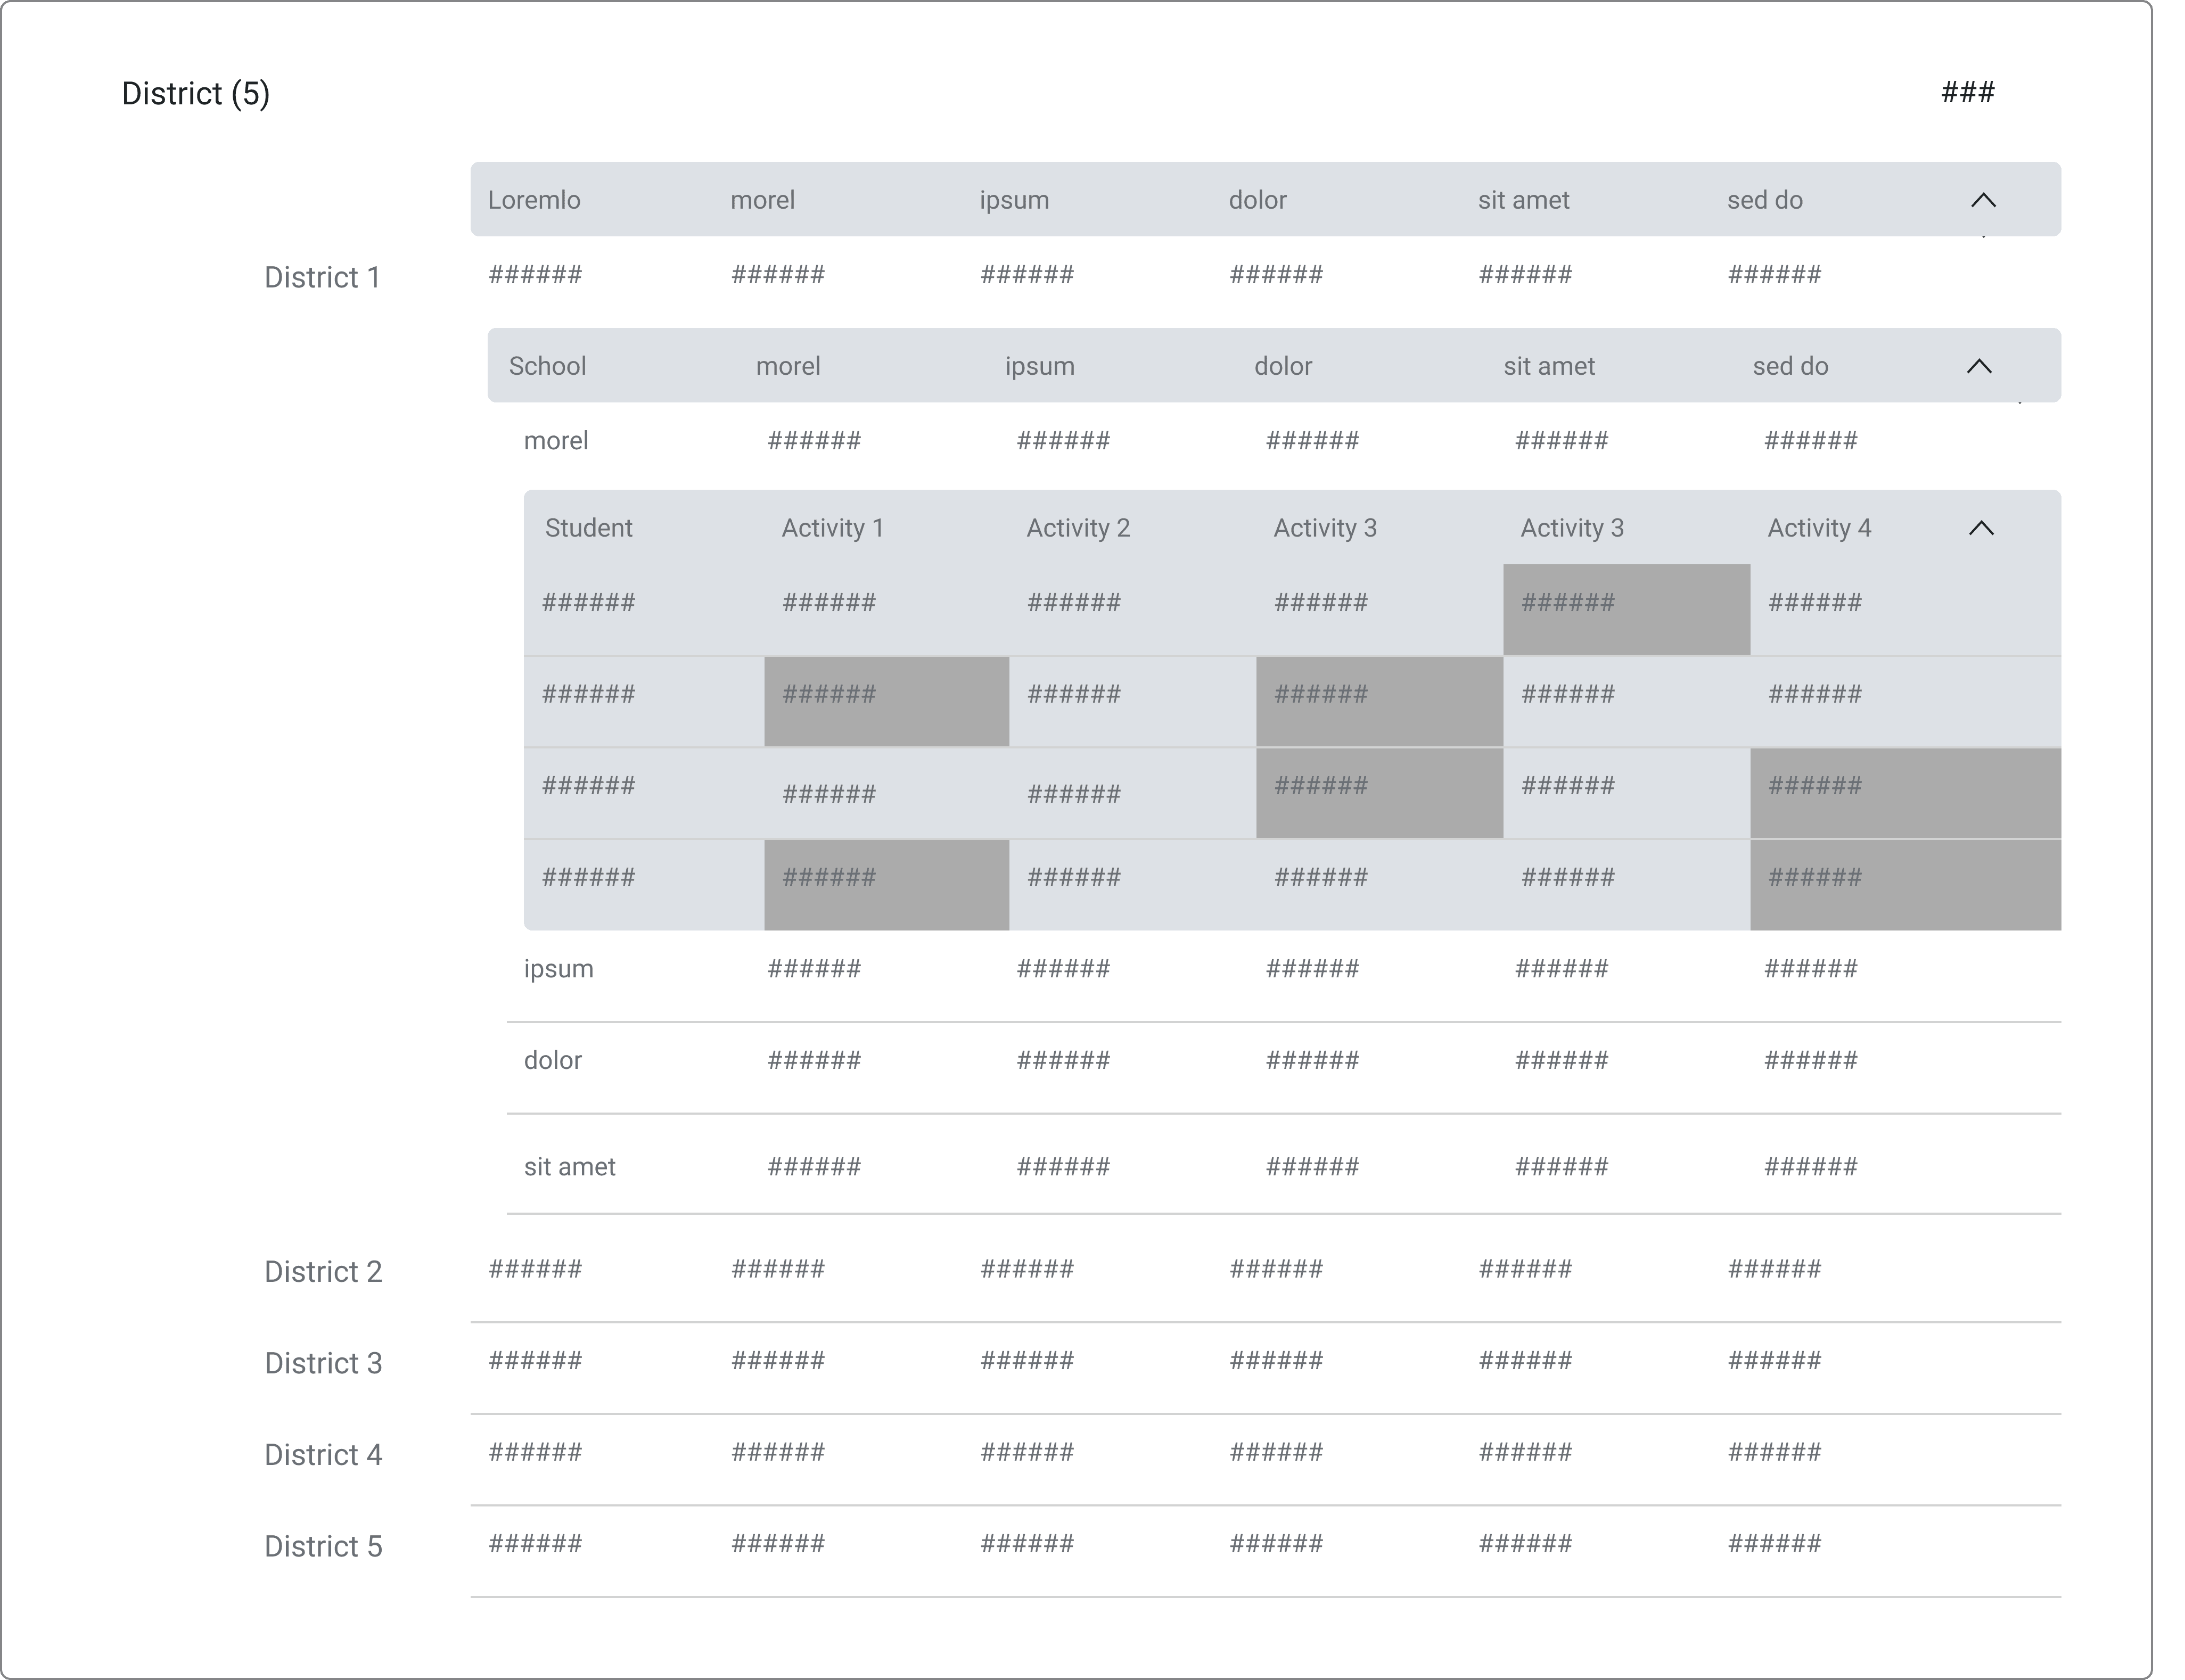The image size is (2185, 1680).
Task: Collapse the Student activity table chevron
Action: pyautogui.click(x=1980, y=528)
